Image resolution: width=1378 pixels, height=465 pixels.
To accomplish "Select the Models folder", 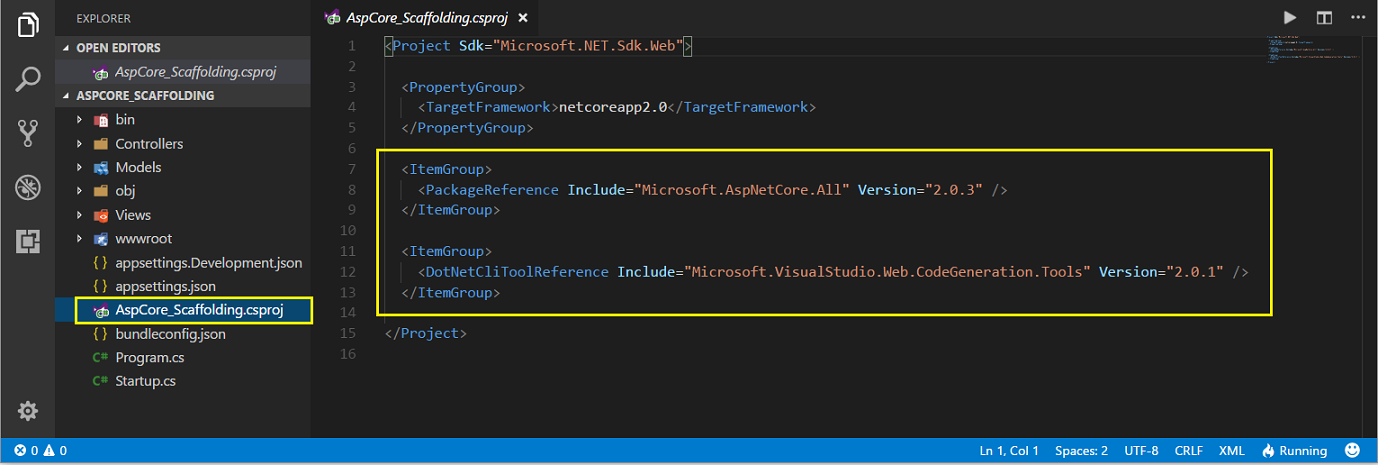I will click(184, 167).
